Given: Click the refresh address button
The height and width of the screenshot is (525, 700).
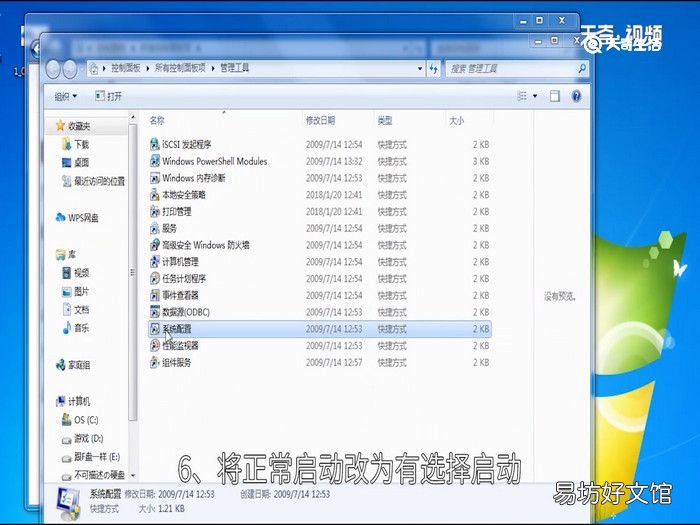Looking at the screenshot, I should 433,69.
